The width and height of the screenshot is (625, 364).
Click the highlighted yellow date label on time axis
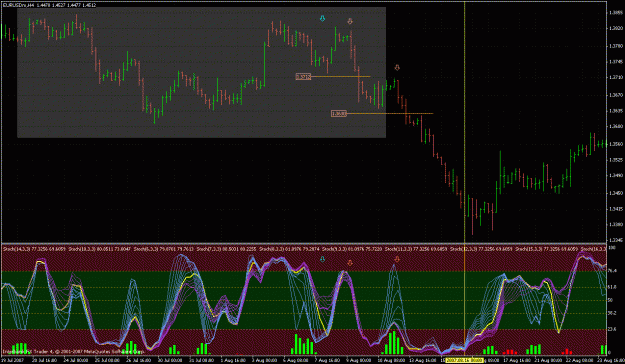(x=464, y=360)
